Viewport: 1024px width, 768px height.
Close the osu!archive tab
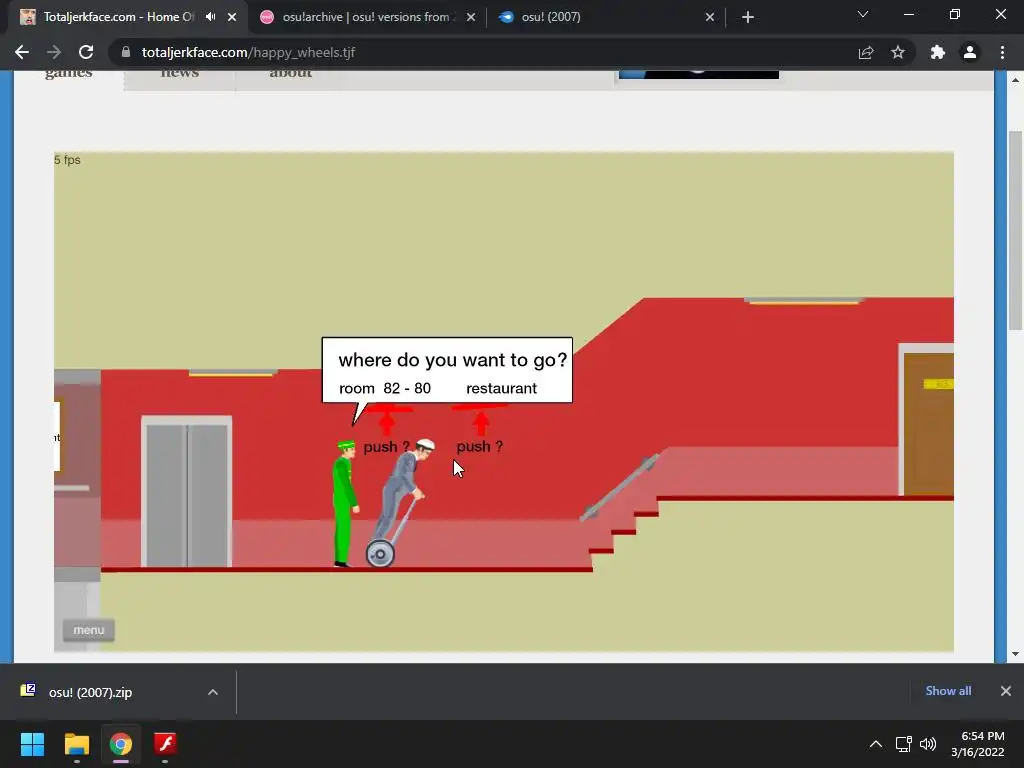tap(471, 17)
